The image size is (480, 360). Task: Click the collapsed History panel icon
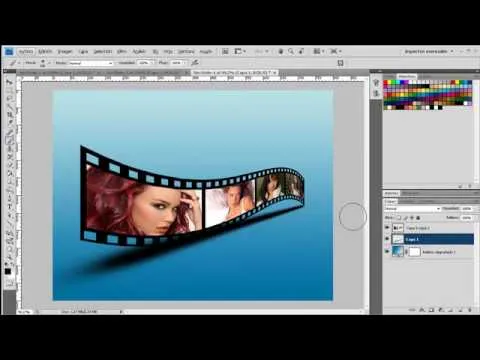pyautogui.click(x=376, y=82)
